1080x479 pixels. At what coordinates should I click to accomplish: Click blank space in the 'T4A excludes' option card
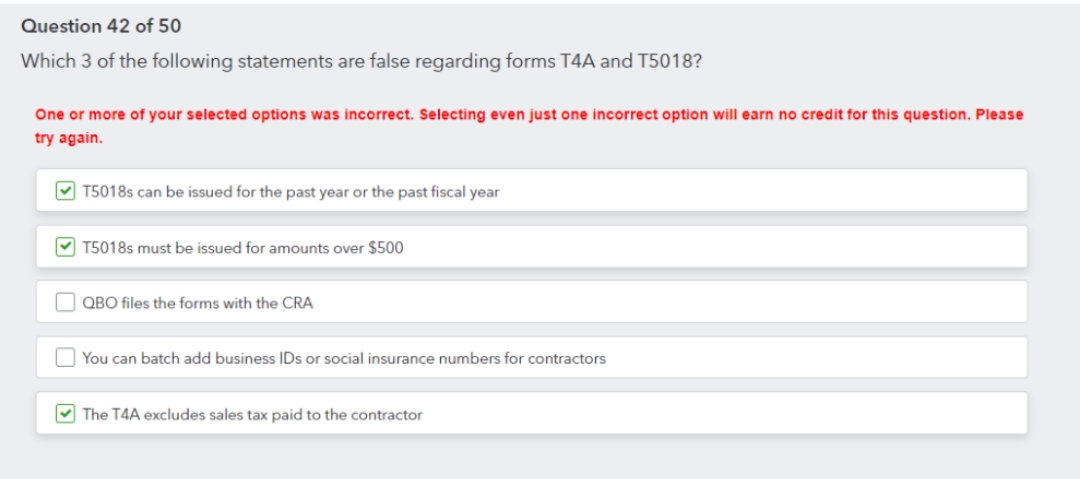750,414
